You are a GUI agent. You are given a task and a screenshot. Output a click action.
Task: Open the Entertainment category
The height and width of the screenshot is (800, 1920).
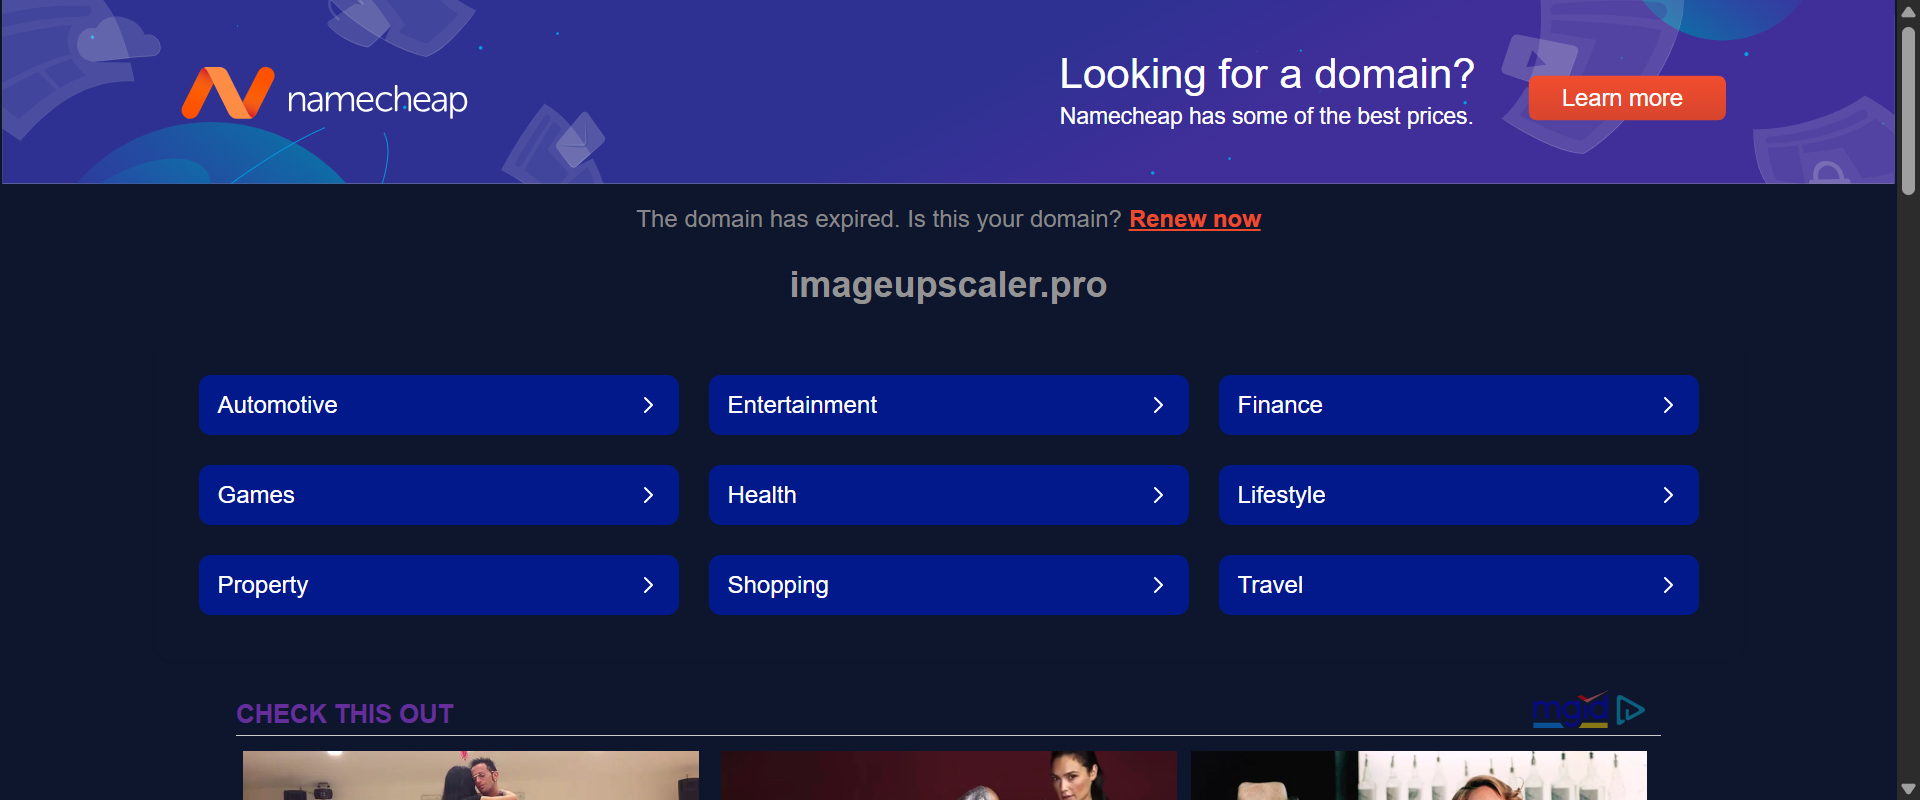pos(949,405)
